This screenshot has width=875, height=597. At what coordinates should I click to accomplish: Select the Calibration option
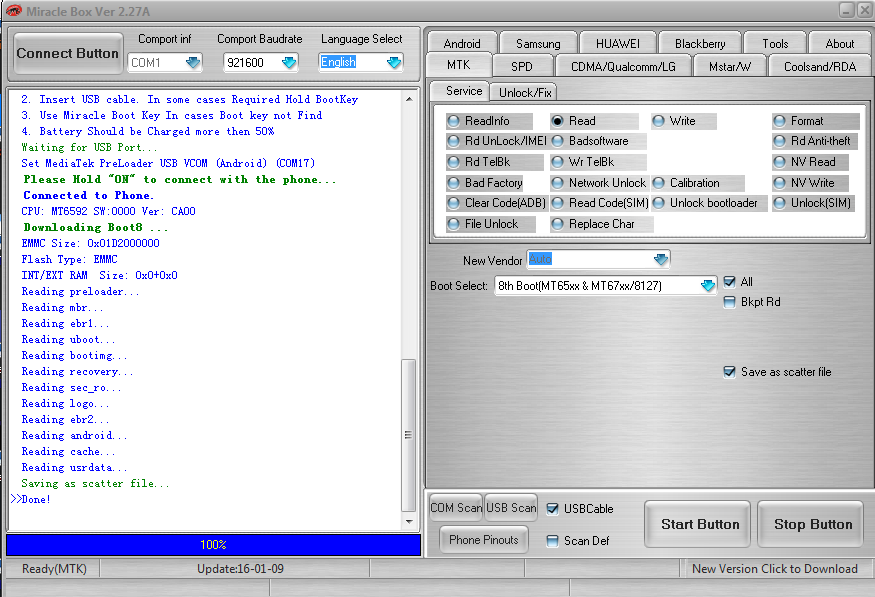[x=658, y=183]
